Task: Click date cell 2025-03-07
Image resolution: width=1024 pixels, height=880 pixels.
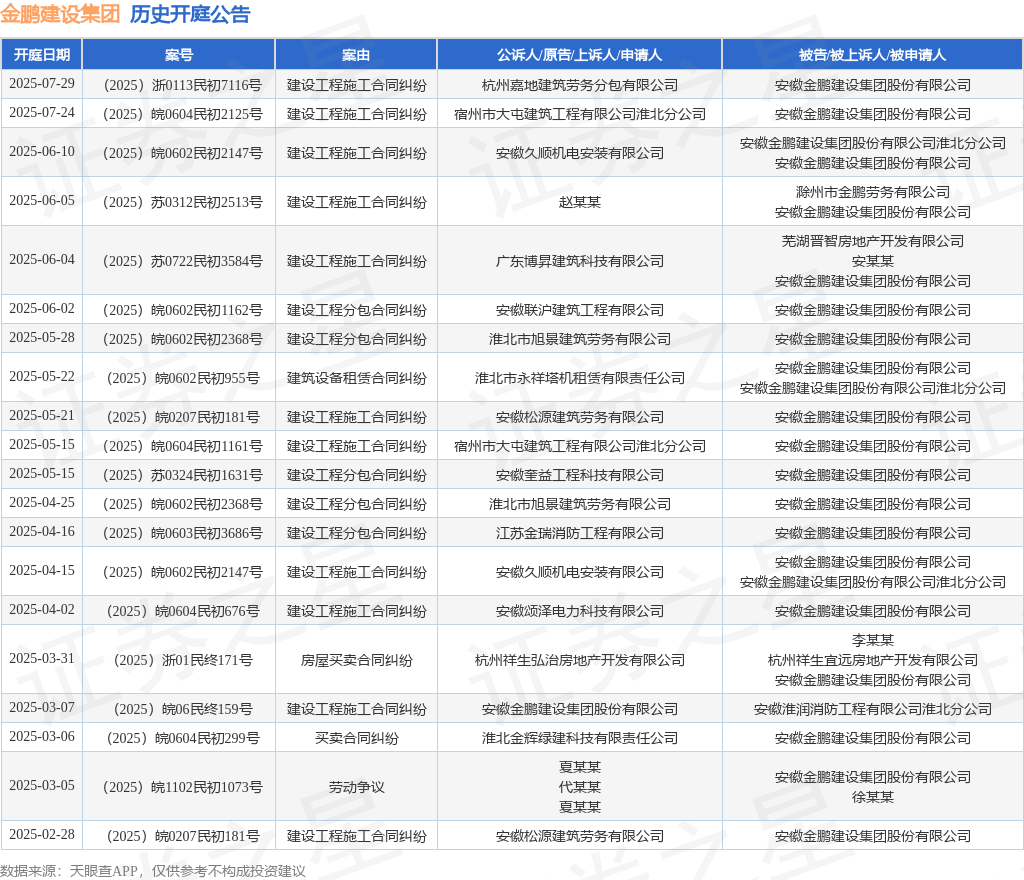Action: click(42, 708)
